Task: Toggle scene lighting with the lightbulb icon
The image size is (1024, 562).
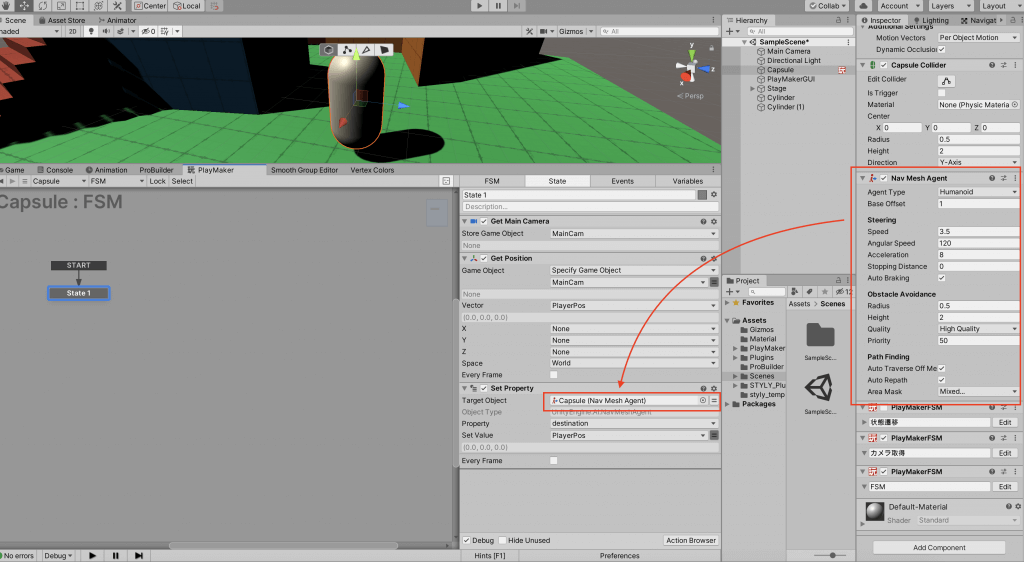Action: click(x=92, y=31)
